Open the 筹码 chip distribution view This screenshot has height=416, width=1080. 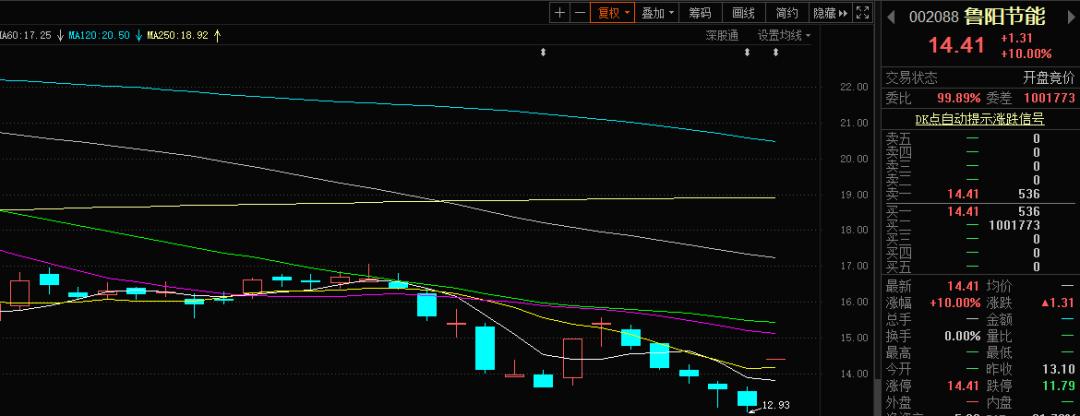tap(700, 12)
